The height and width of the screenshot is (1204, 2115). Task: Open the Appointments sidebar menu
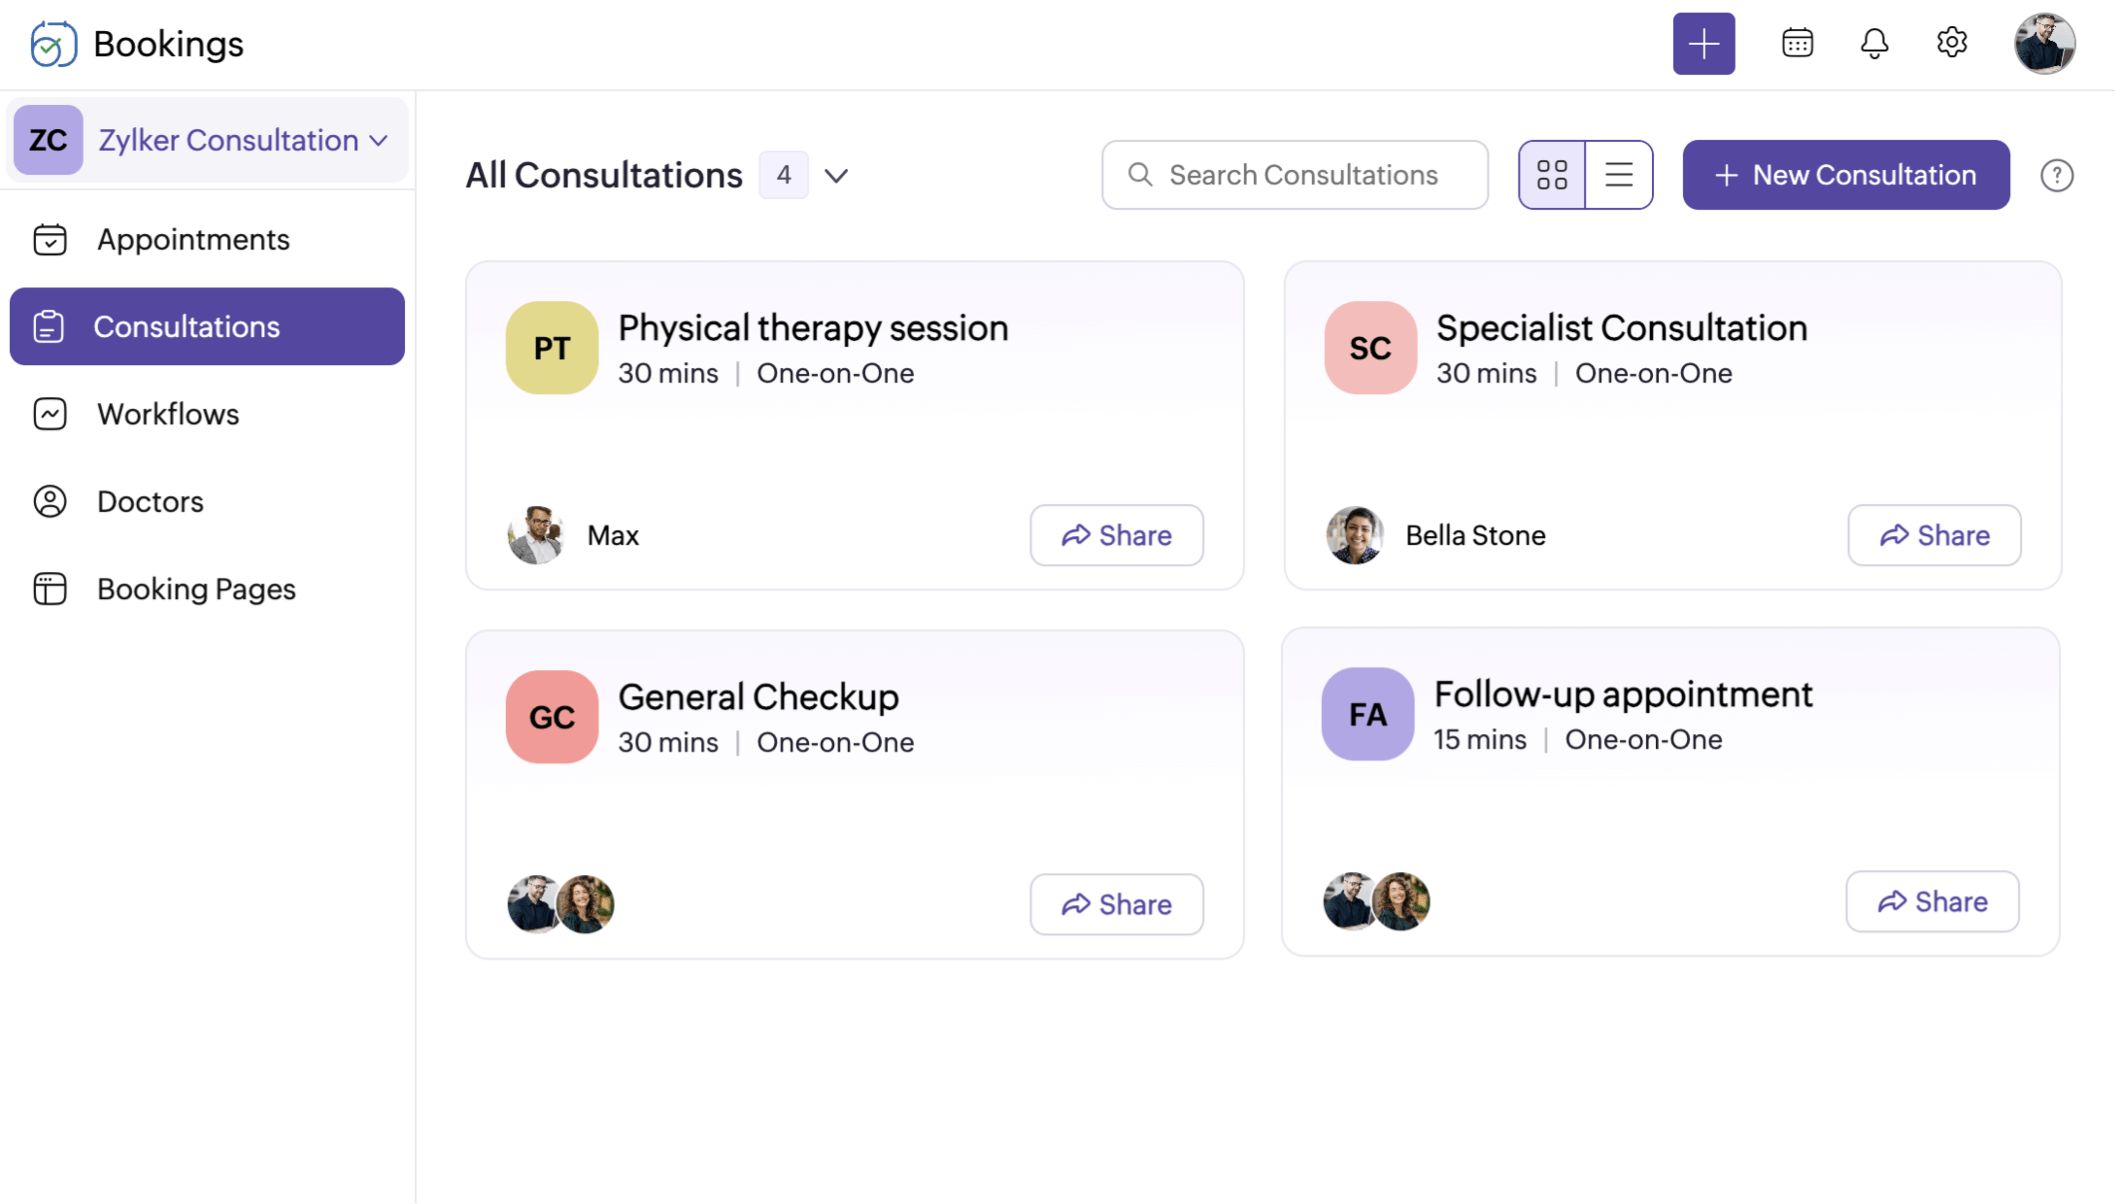pyautogui.click(x=193, y=240)
